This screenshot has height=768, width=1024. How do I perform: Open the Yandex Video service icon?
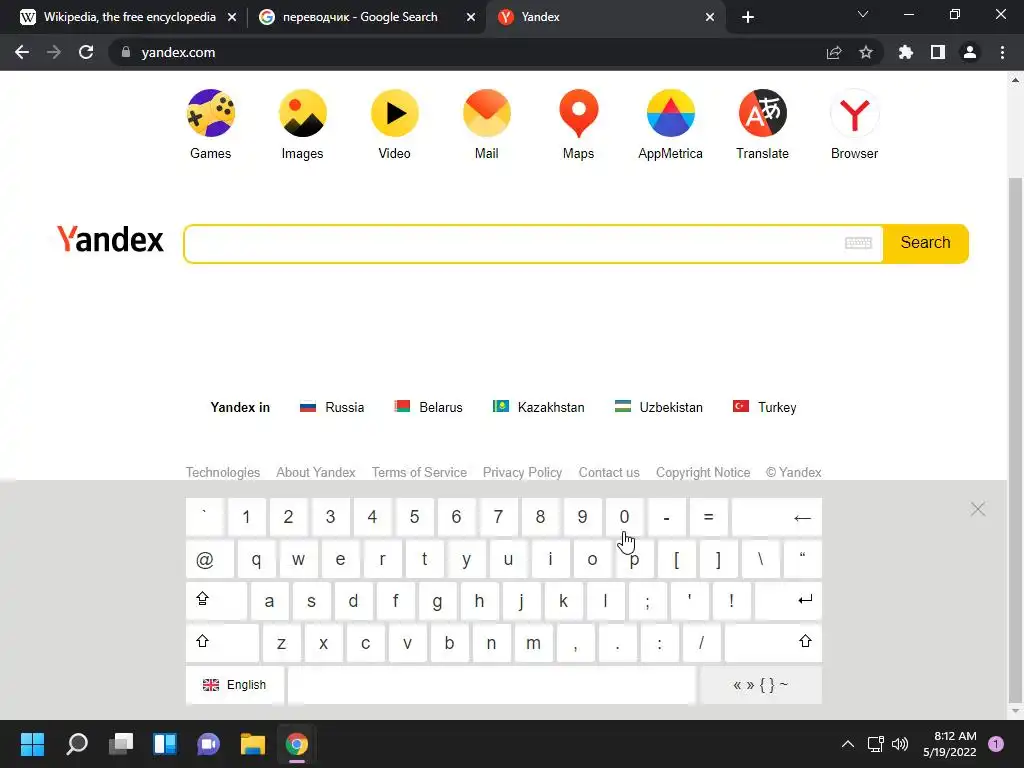(394, 113)
